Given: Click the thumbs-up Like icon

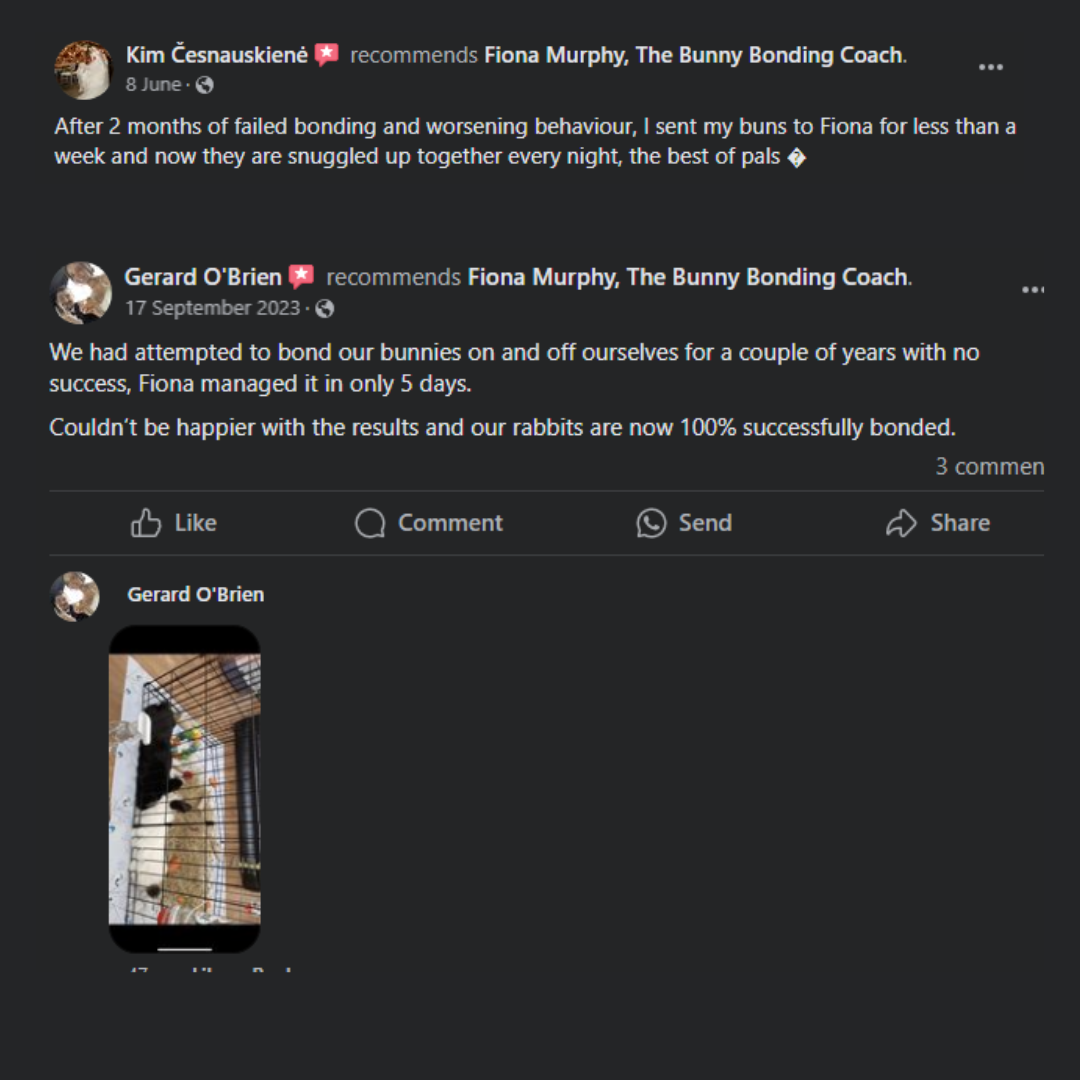Looking at the screenshot, I should [x=146, y=523].
